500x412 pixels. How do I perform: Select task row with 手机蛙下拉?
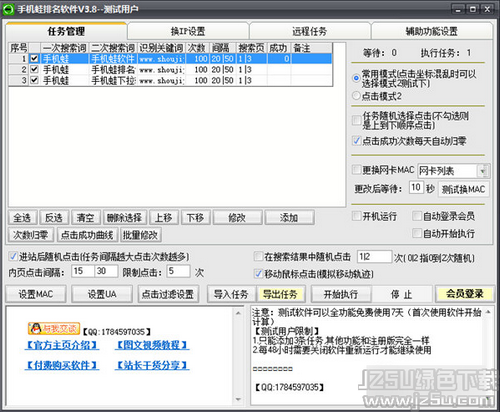pyautogui.click(x=171, y=80)
